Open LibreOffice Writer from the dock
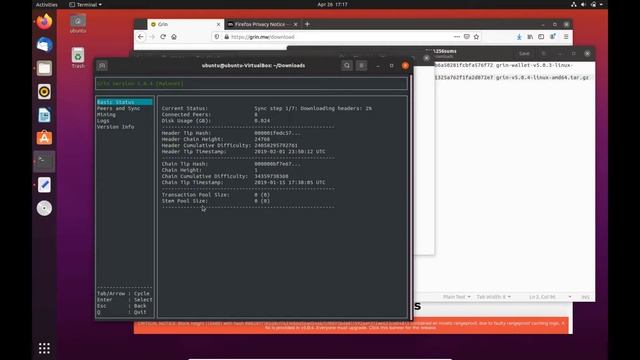 (x=44, y=115)
